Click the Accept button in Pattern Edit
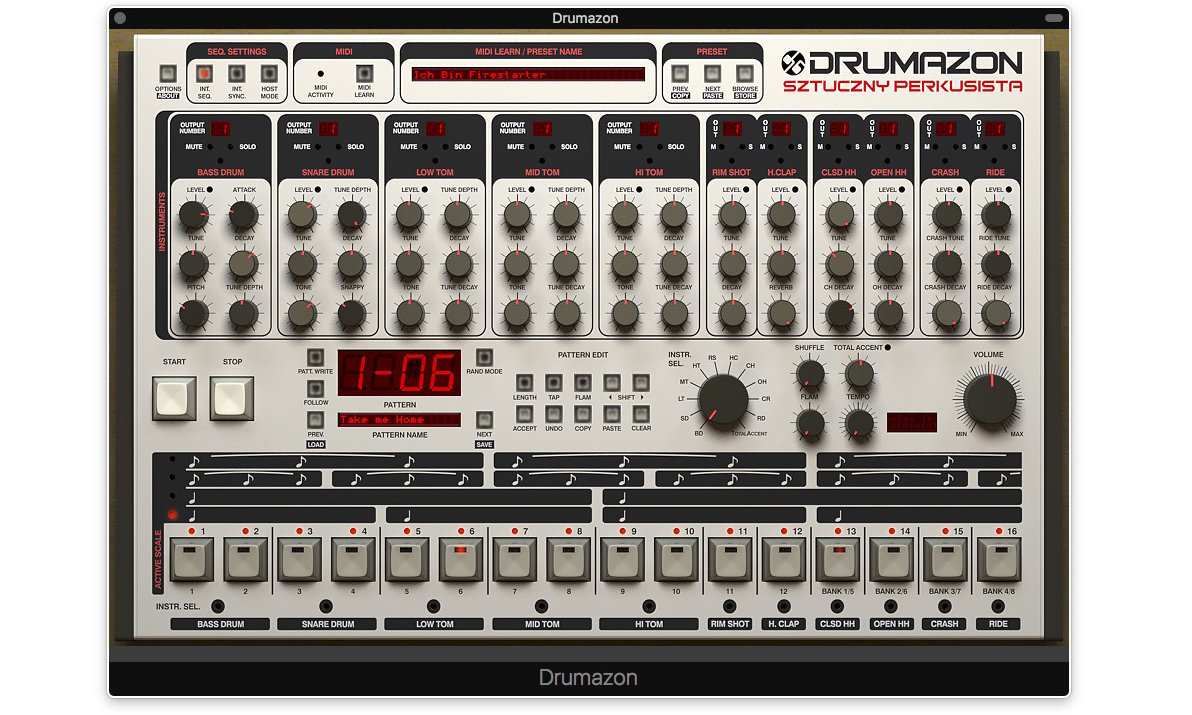Image resolution: width=1192 pixels, height=715 pixels. (x=525, y=414)
